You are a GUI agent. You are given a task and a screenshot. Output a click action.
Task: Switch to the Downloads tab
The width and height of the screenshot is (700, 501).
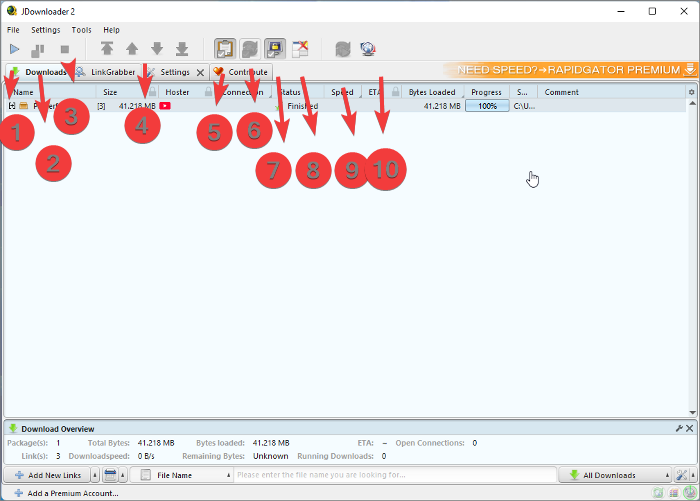click(x=38, y=72)
